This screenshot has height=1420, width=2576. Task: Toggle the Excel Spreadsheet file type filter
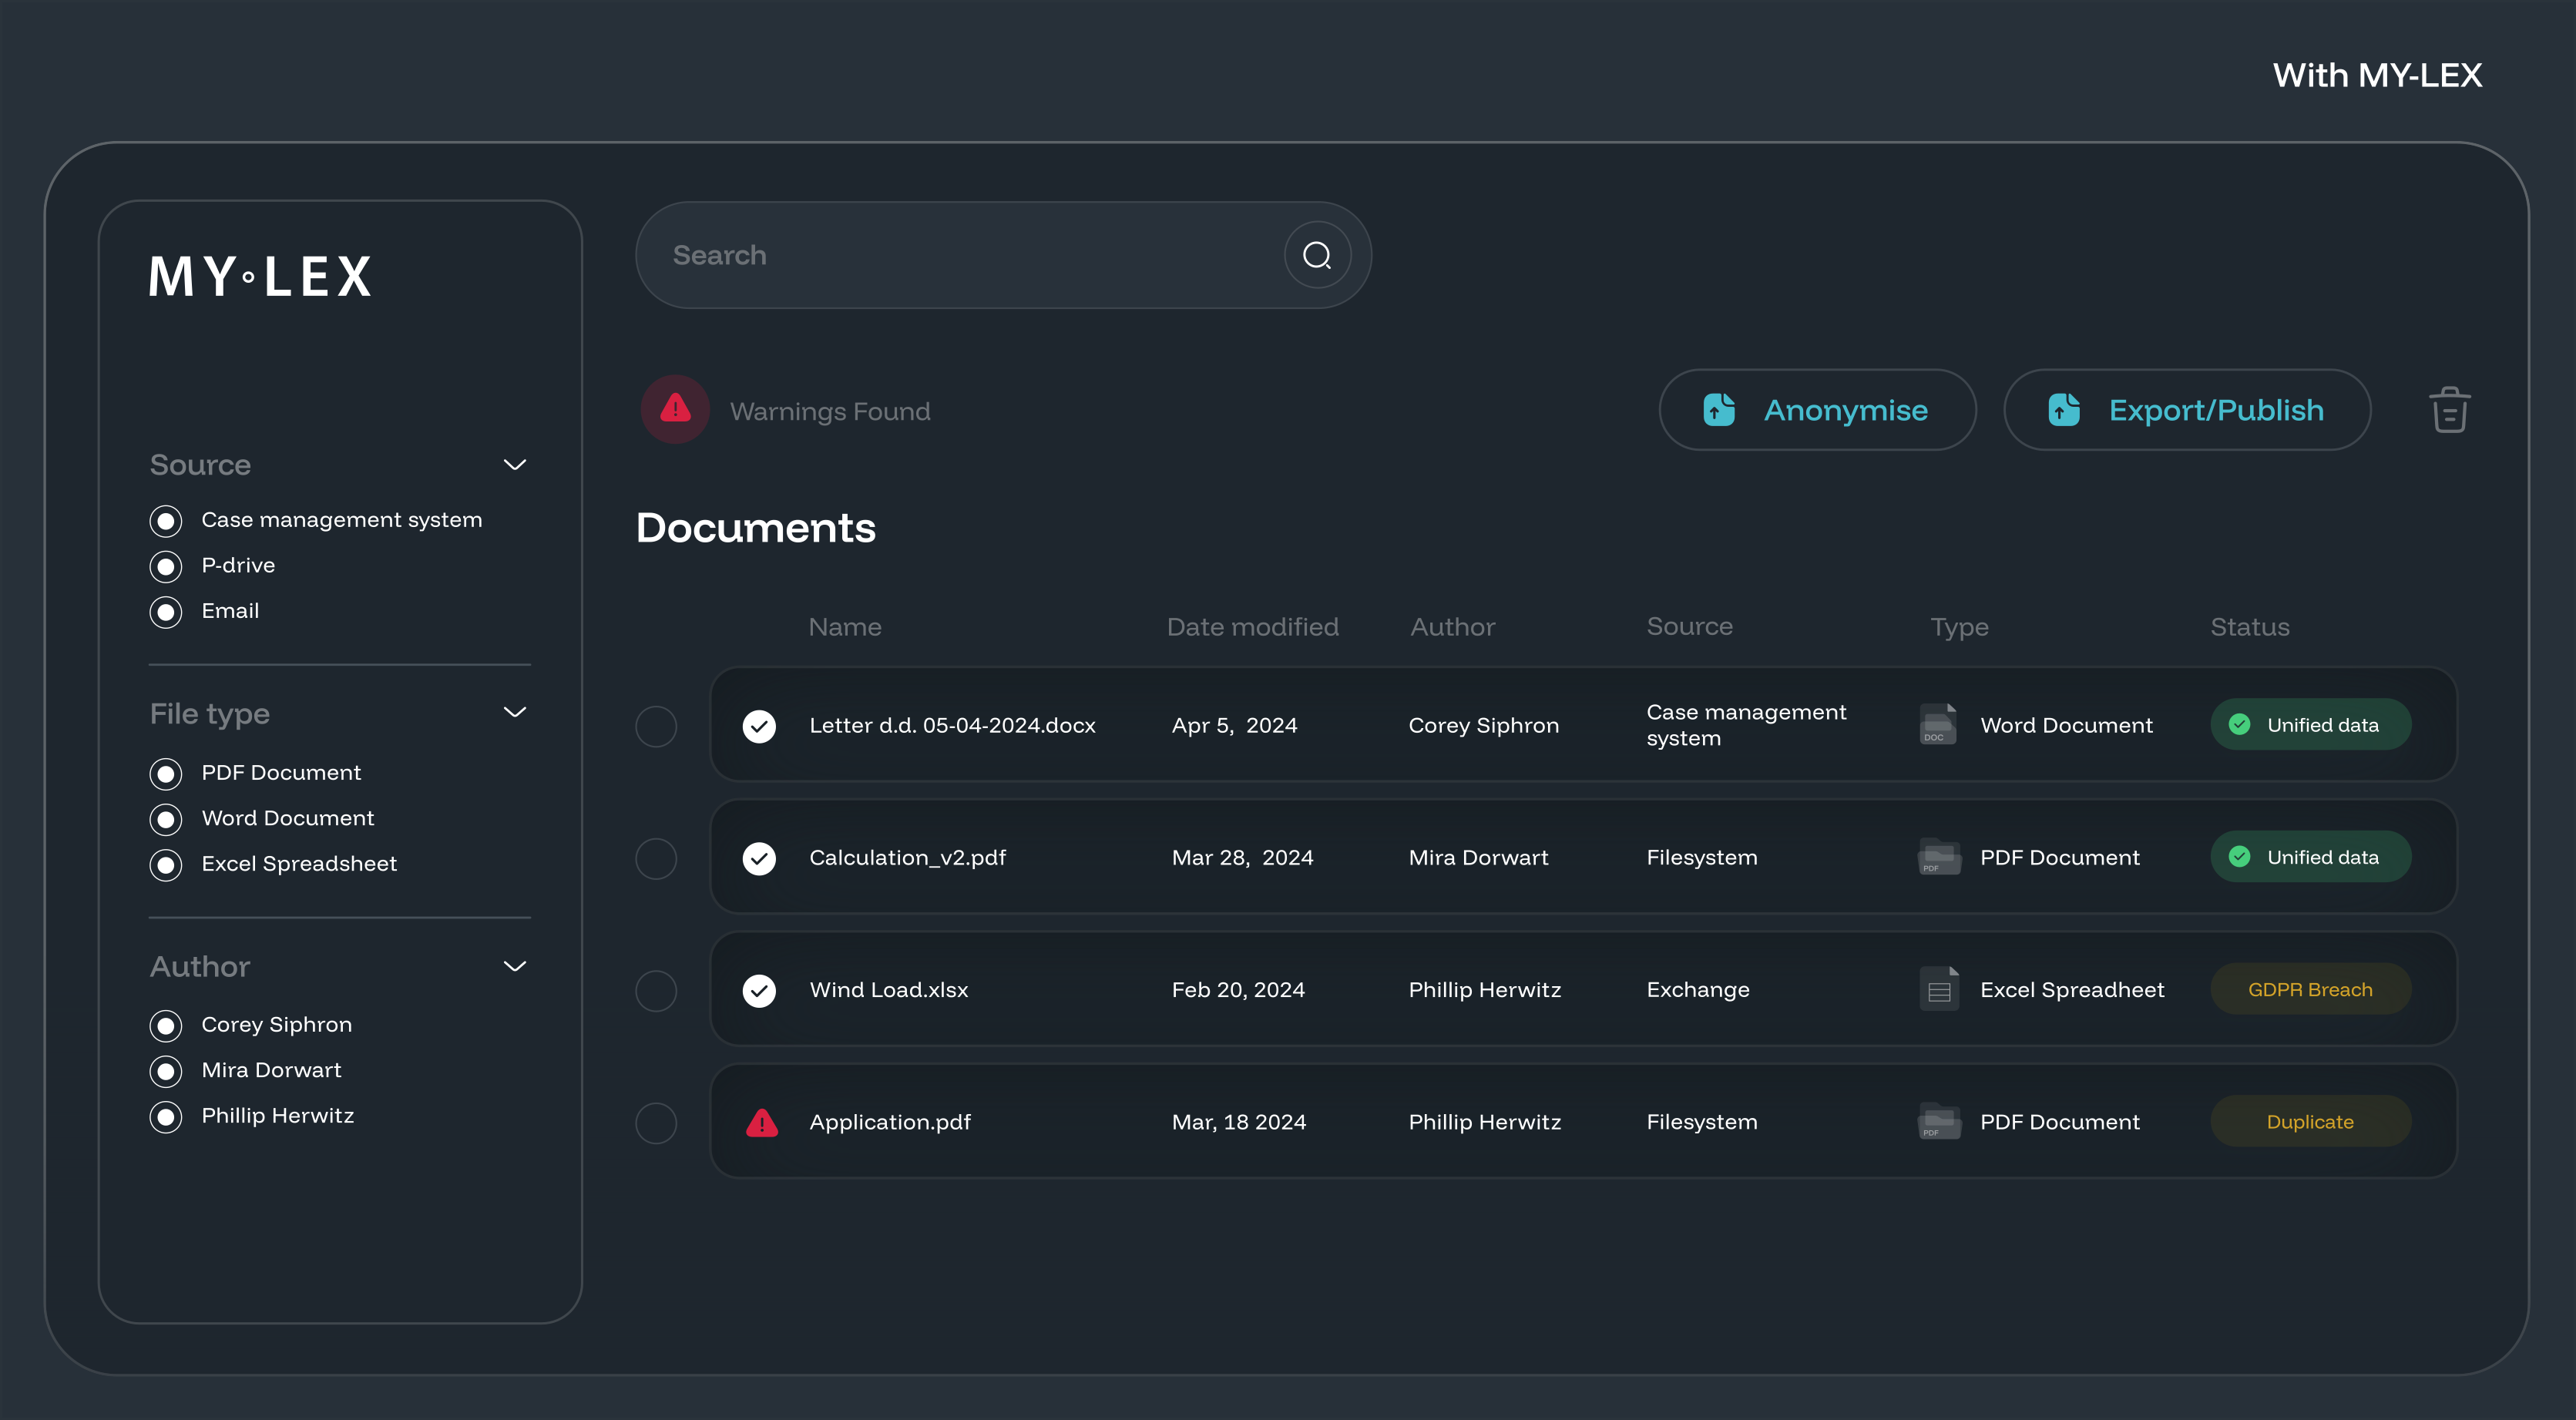pyautogui.click(x=166, y=864)
